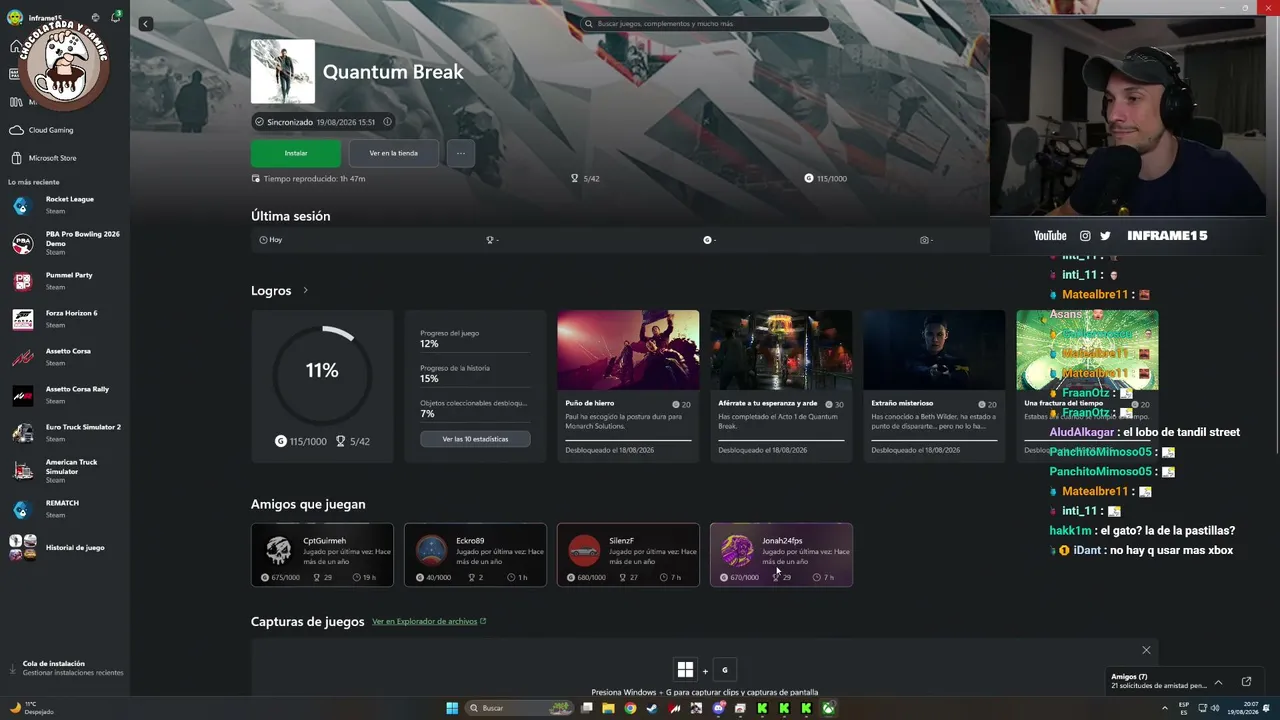Go back with the arrow button
1280x720 pixels.
pyautogui.click(x=146, y=24)
